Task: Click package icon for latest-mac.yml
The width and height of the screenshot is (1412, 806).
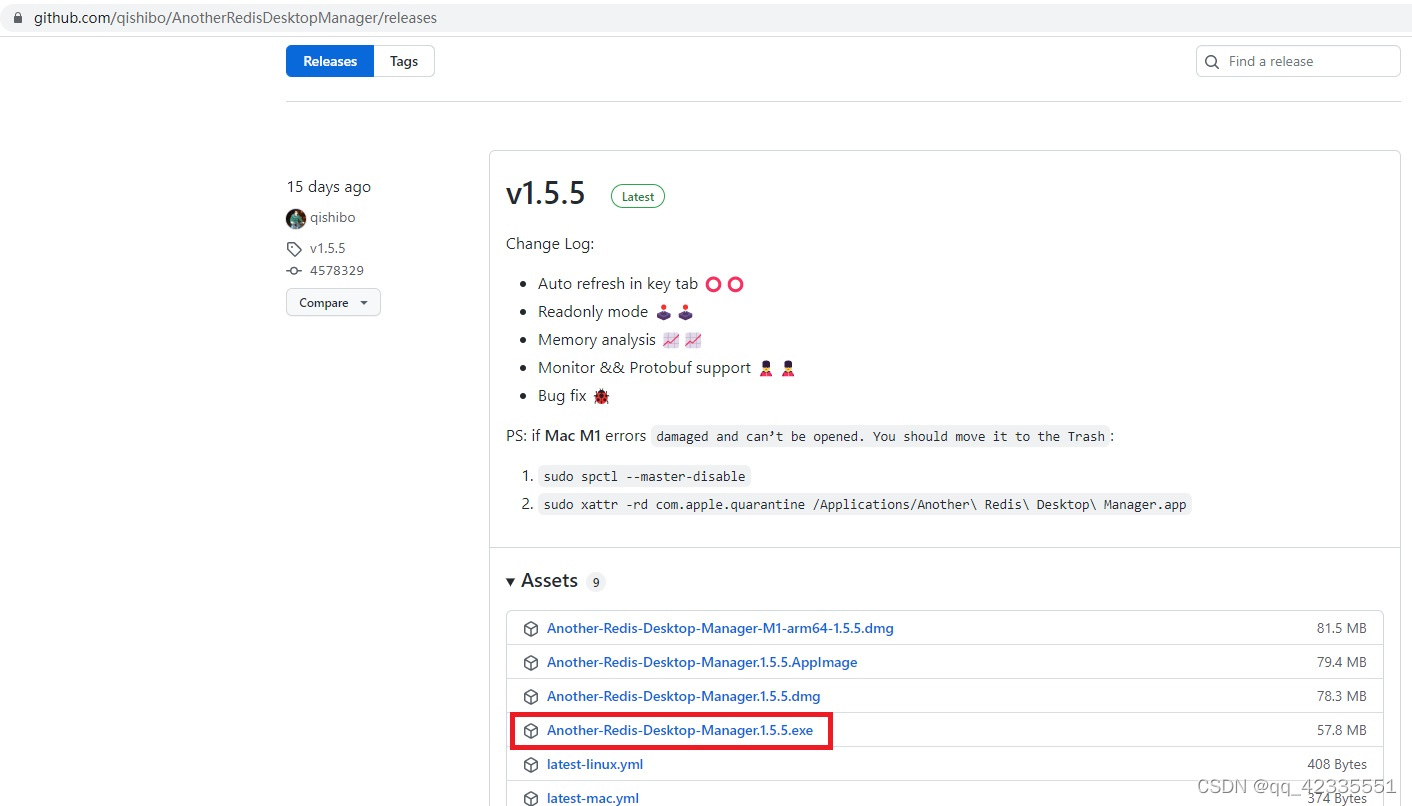Action: (x=531, y=798)
